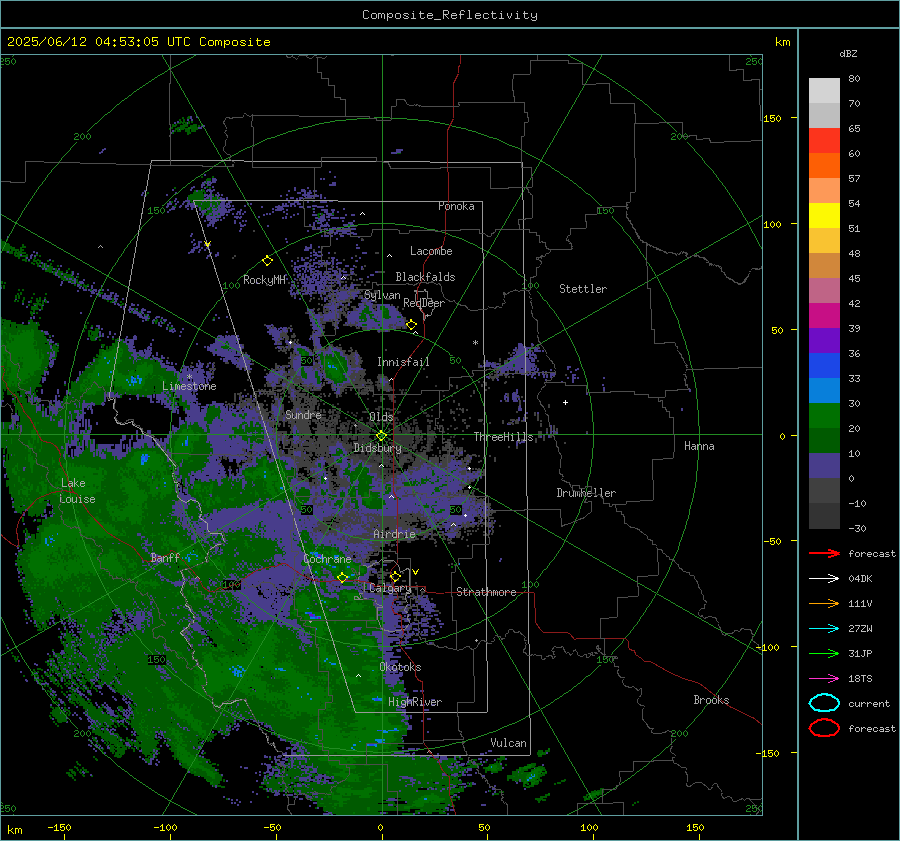The image size is (900, 841).
Task: Click the dark orange 57-60 dBZ swatch
Action: click(824, 166)
